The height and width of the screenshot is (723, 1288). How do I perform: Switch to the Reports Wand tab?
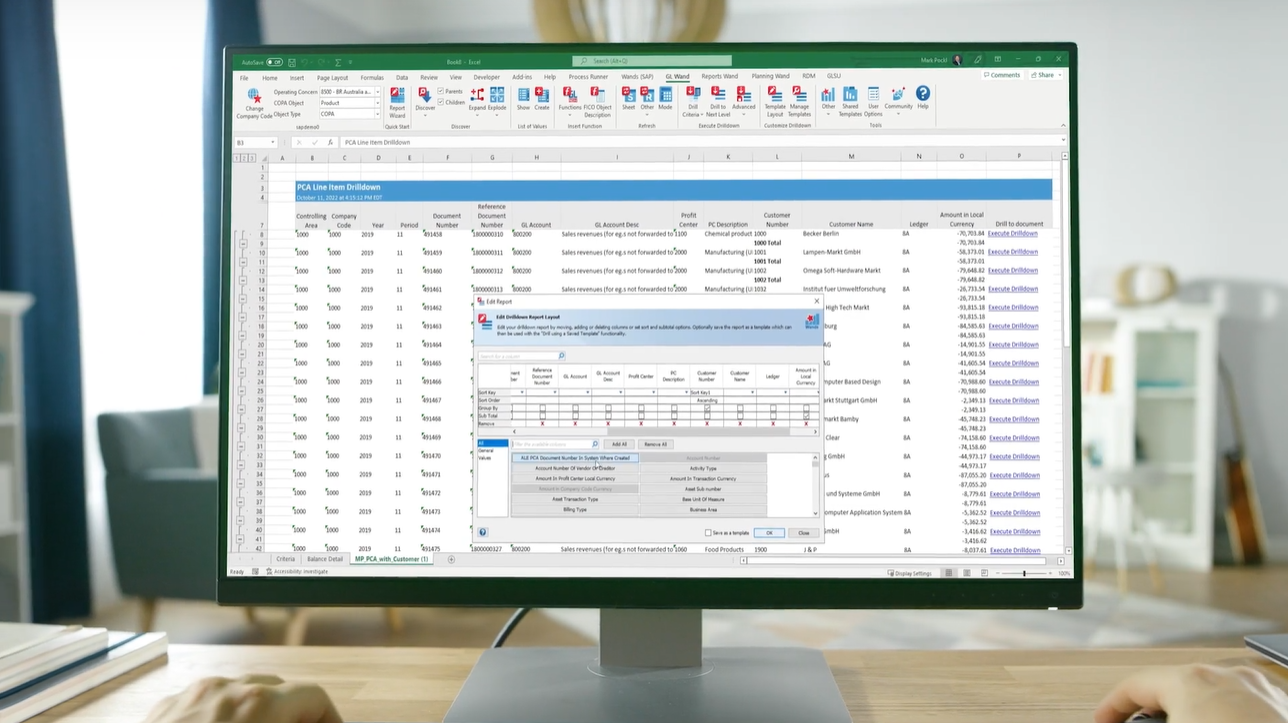[719, 76]
